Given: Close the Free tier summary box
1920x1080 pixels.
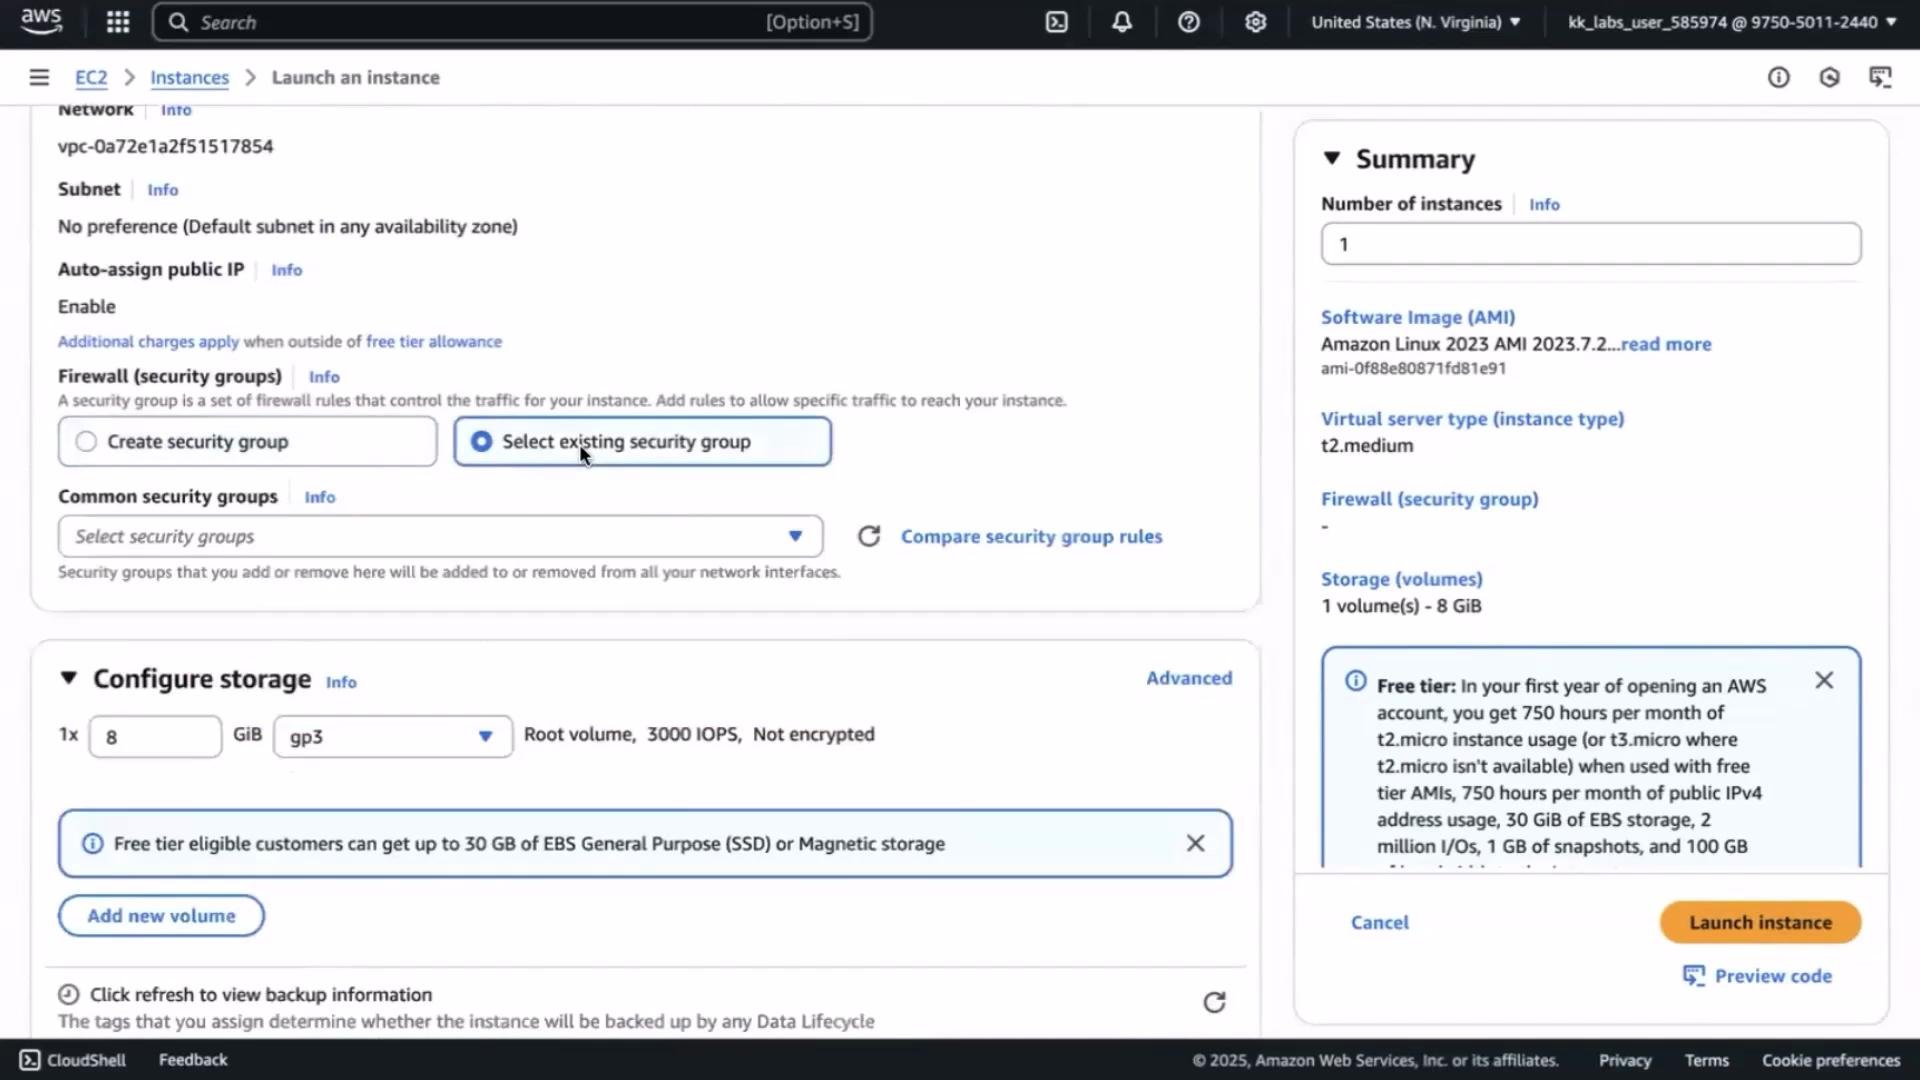Looking at the screenshot, I should click(1824, 680).
